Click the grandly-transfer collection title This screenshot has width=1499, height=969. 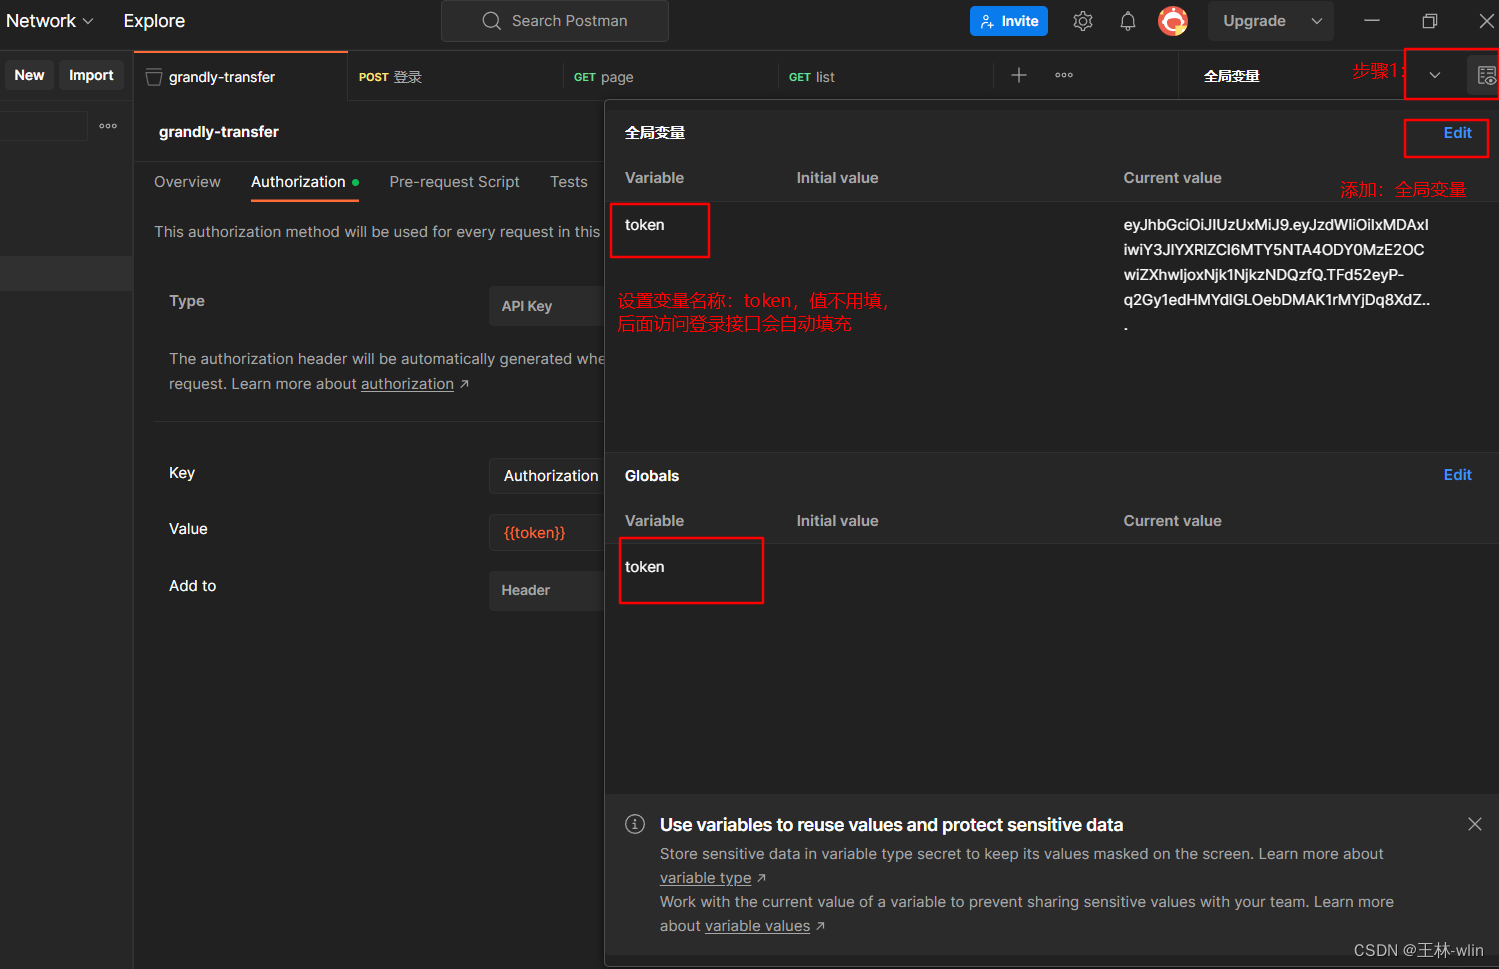pyautogui.click(x=219, y=132)
